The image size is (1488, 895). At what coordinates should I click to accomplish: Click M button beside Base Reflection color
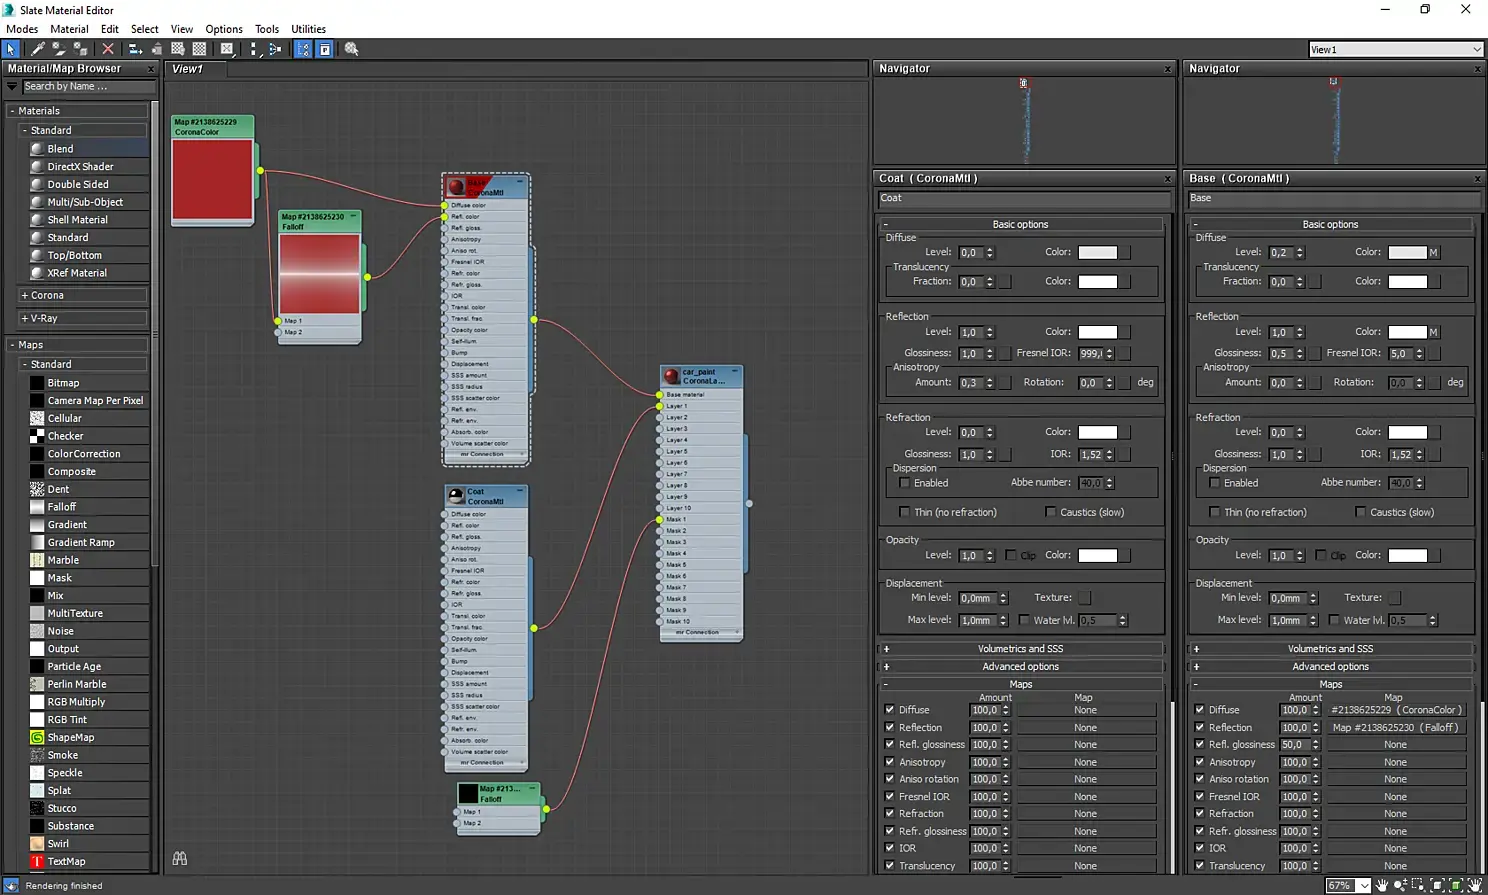(x=1433, y=332)
